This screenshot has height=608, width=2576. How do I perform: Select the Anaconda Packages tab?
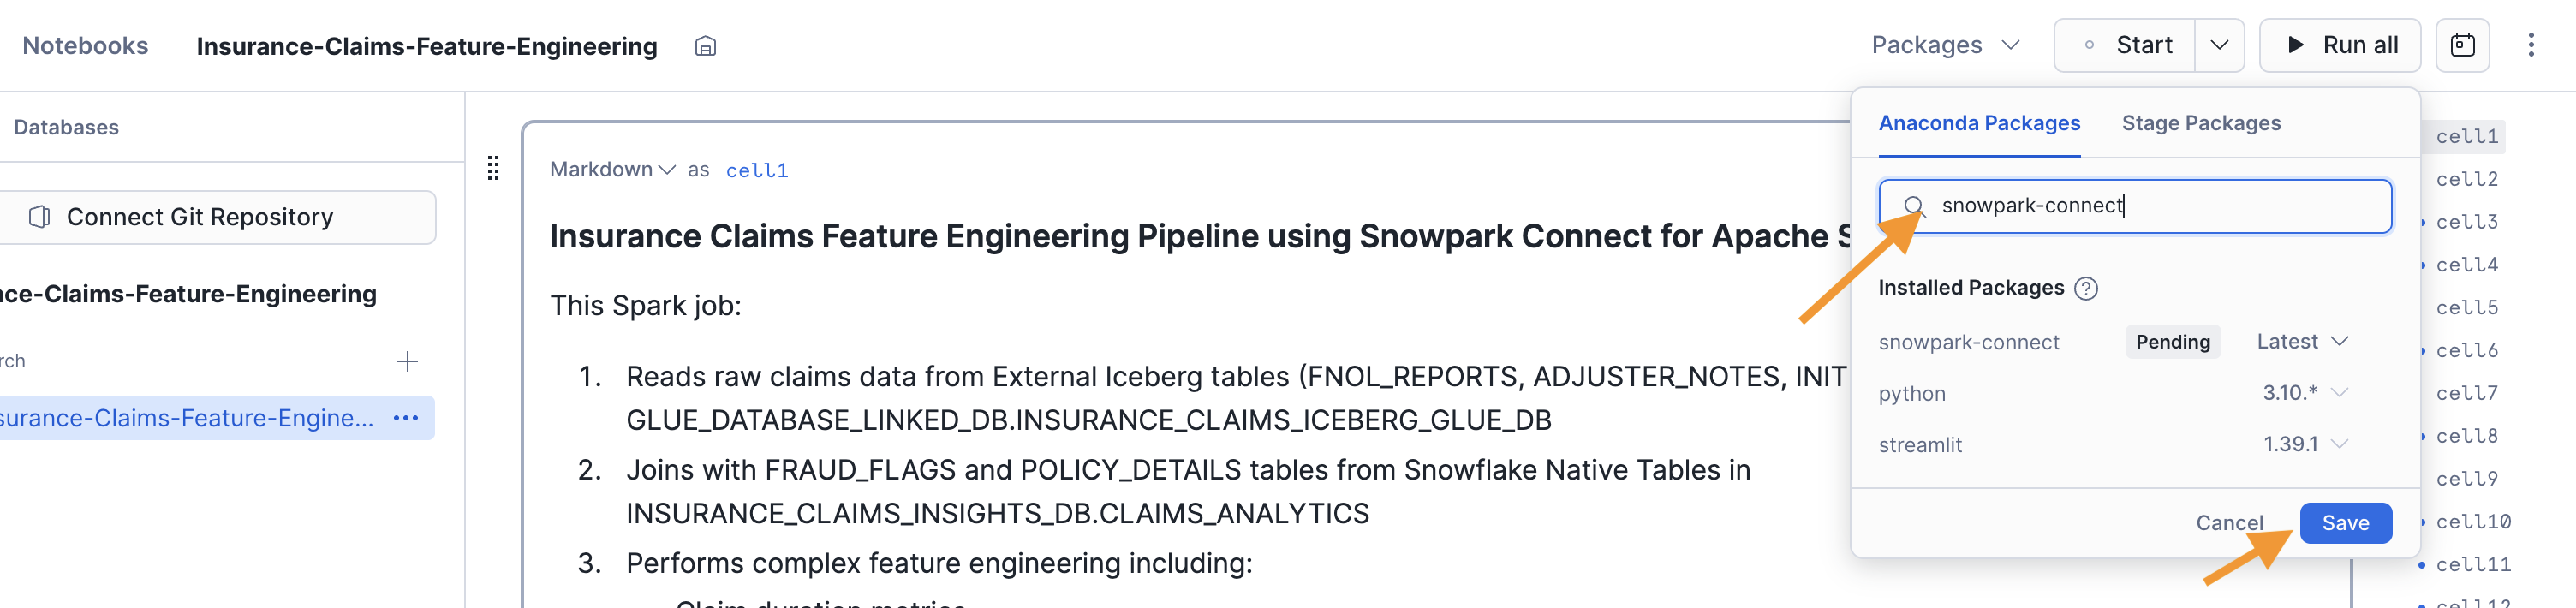1978,123
